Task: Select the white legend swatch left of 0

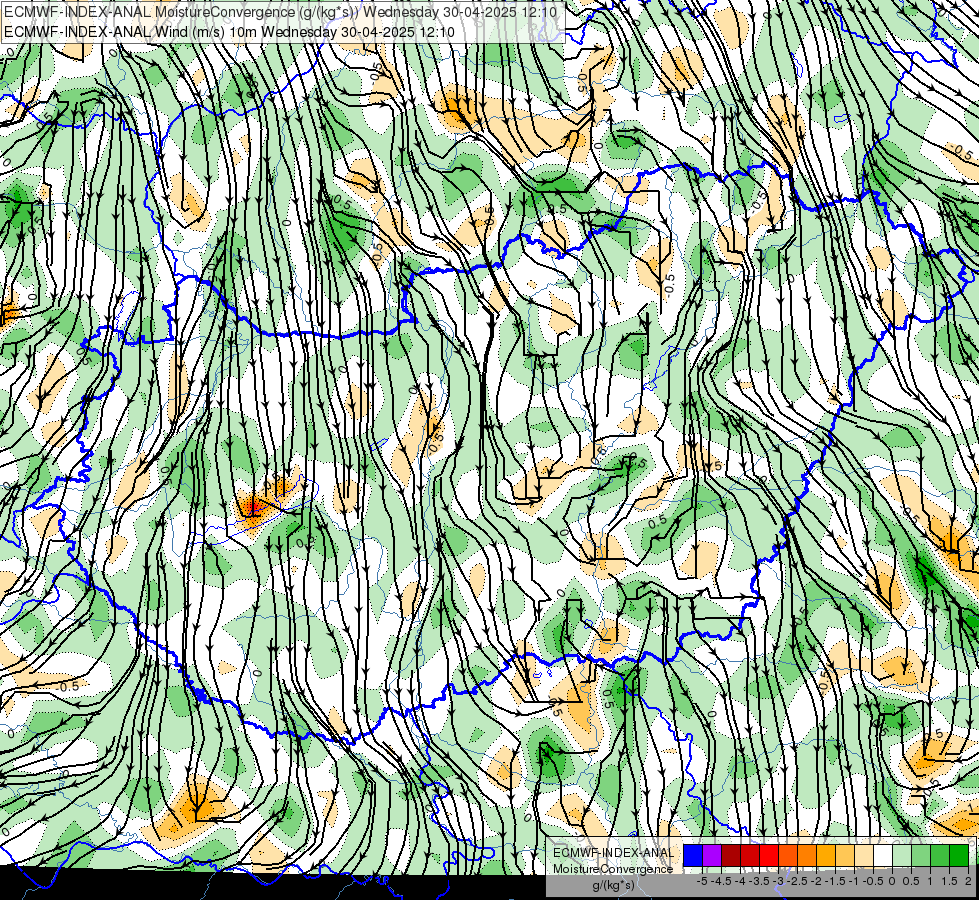Action: 883,856
